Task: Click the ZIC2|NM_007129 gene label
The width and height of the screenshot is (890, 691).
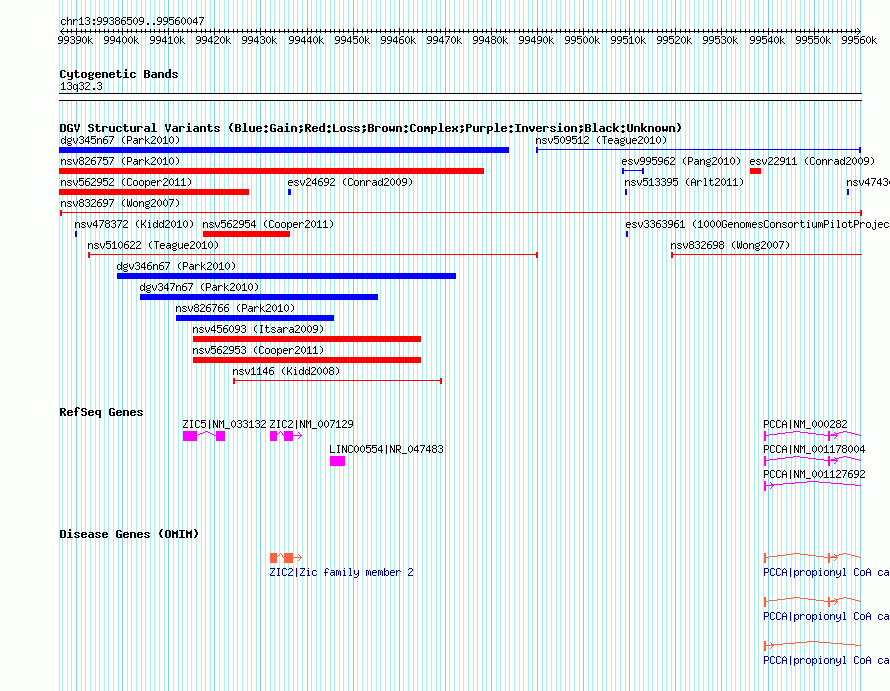Action: (311, 424)
